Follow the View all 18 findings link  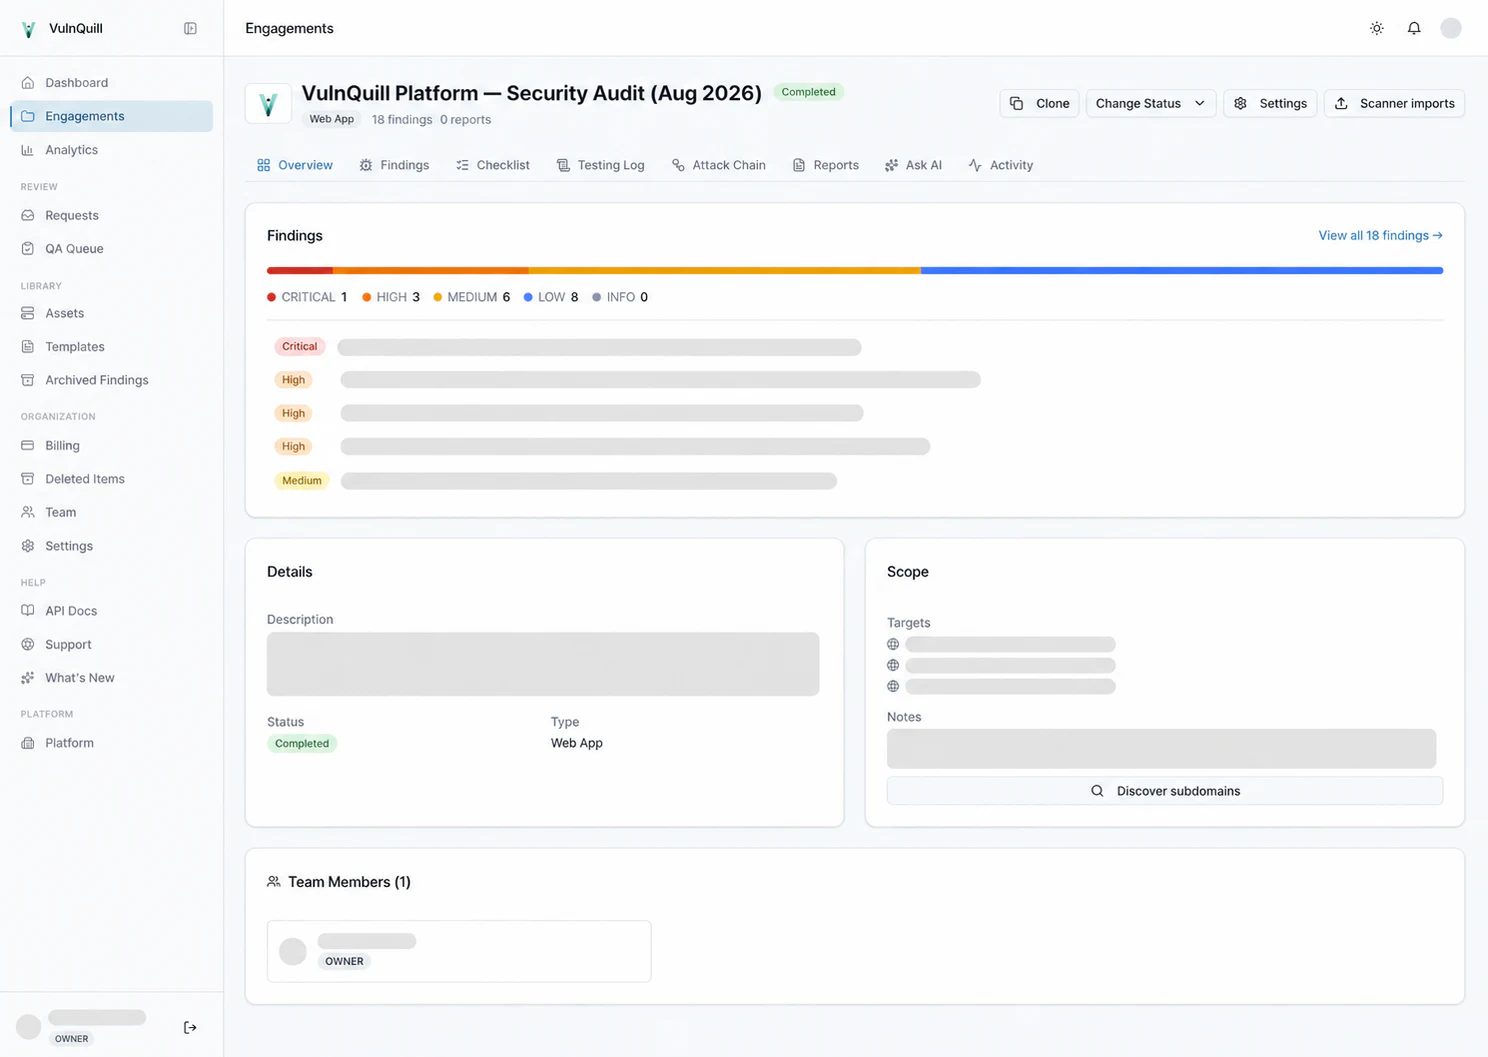pos(1380,236)
